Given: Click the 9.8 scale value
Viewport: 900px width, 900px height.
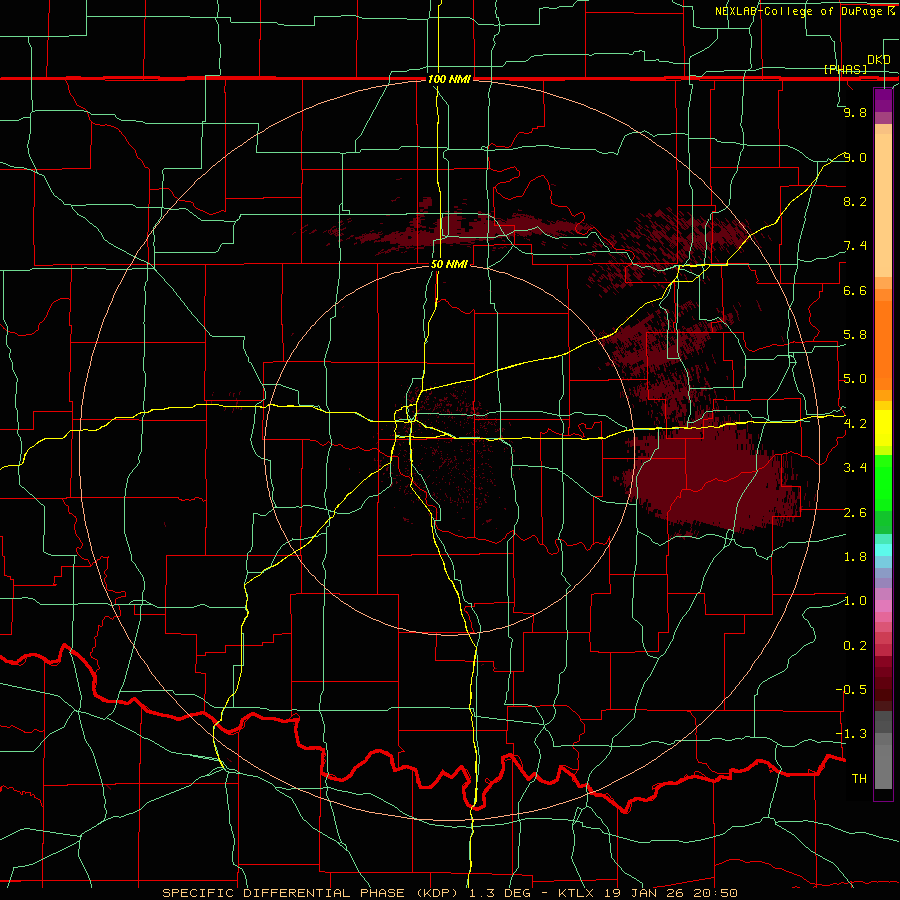Looking at the screenshot, I should (855, 112).
